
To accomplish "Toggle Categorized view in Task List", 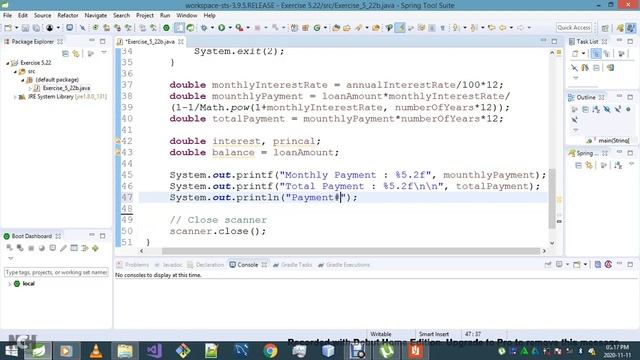I will tap(596, 53).
